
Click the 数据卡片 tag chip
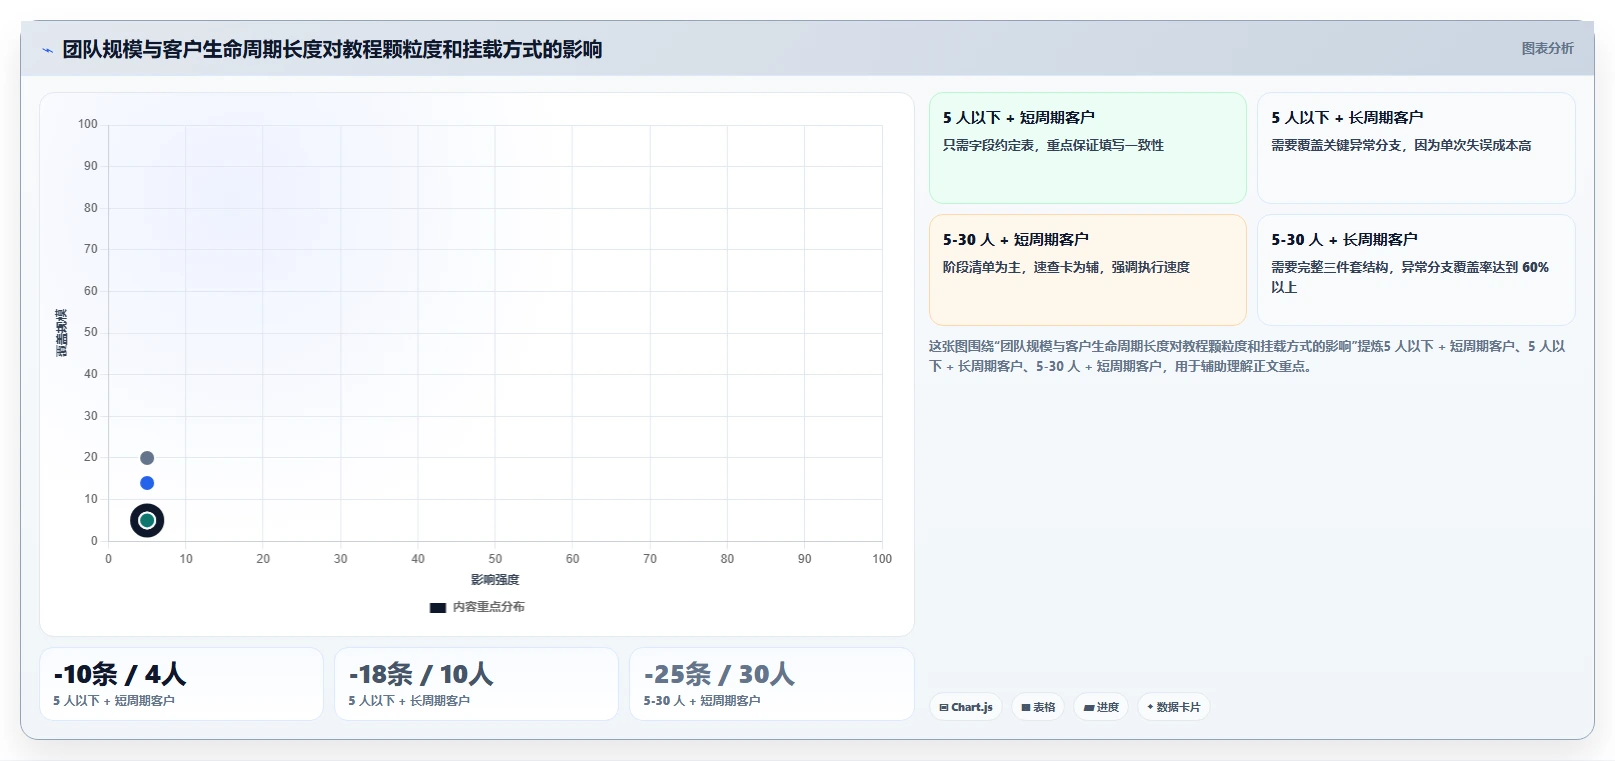click(x=1174, y=707)
